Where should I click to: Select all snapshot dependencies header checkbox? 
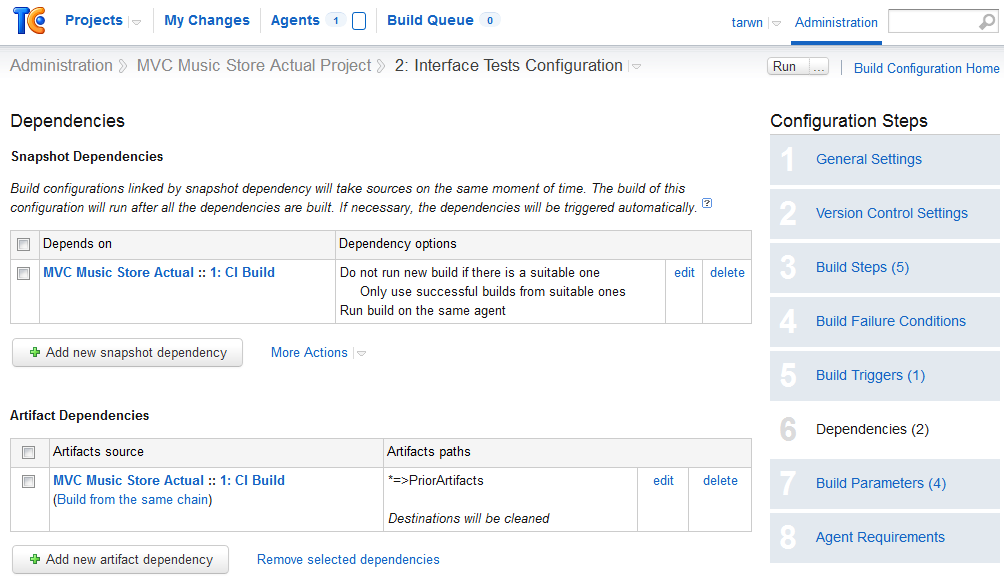click(x=24, y=244)
